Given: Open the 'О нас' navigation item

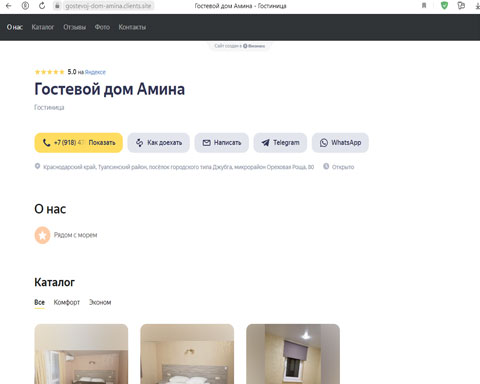Looking at the screenshot, I should 15,27.
